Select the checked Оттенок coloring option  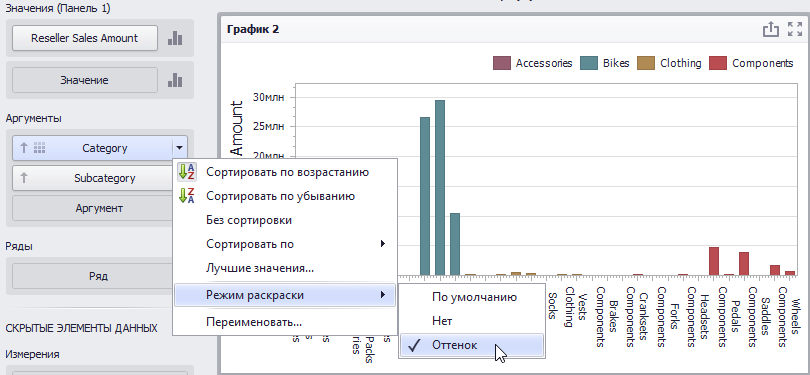pos(472,345)
